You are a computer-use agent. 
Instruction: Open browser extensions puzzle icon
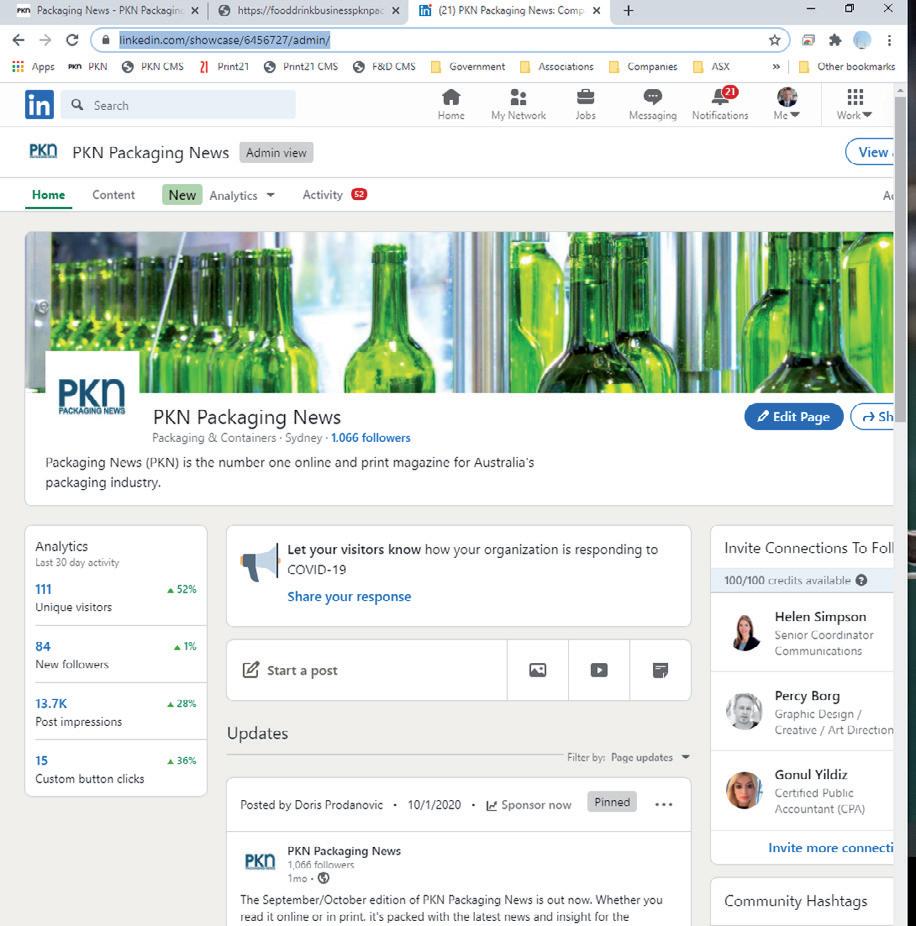click(835, 40)
